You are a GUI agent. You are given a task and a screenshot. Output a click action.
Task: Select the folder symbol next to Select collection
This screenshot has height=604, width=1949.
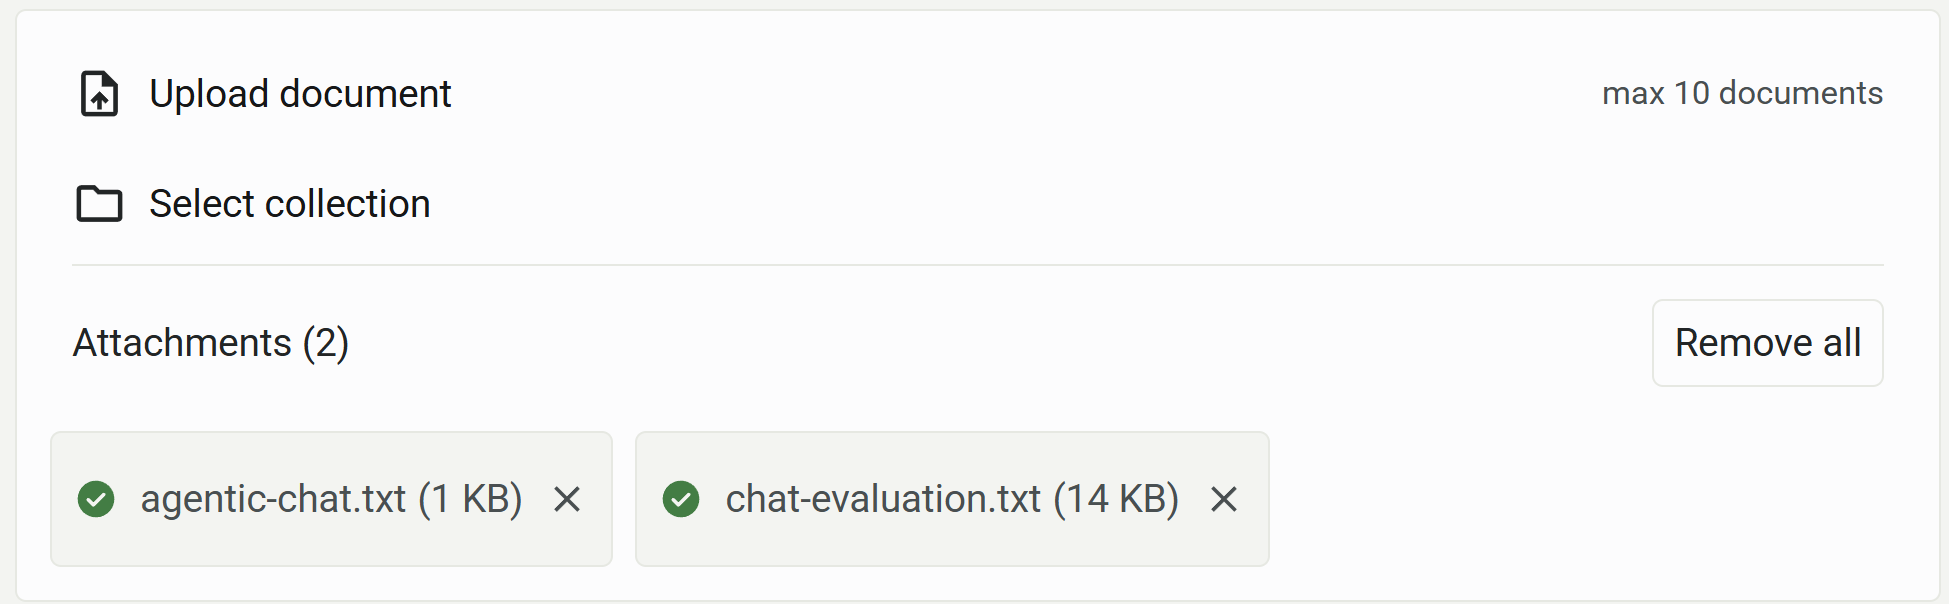98,203
